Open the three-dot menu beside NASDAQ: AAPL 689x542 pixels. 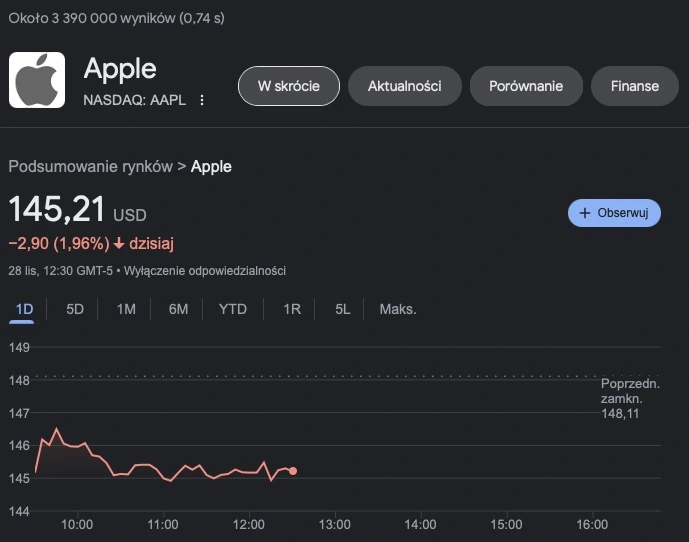pos(202,100)
